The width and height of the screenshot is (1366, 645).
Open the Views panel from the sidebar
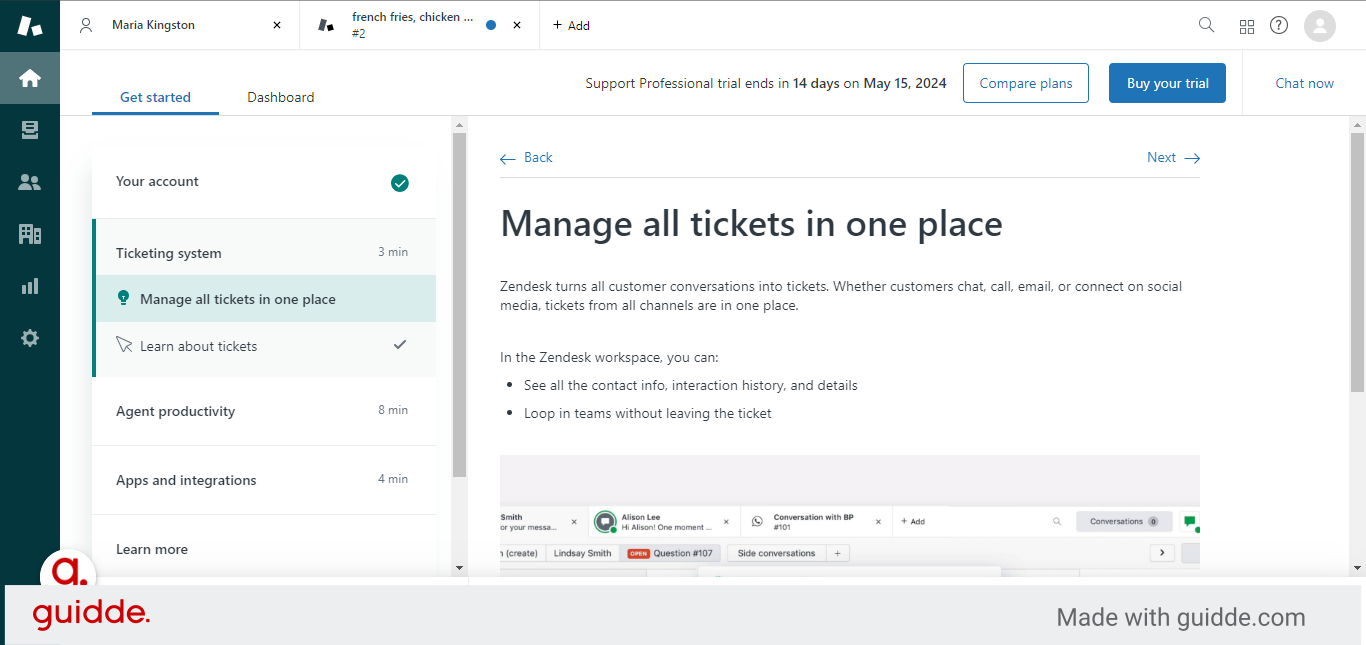[x=30, y=130]
